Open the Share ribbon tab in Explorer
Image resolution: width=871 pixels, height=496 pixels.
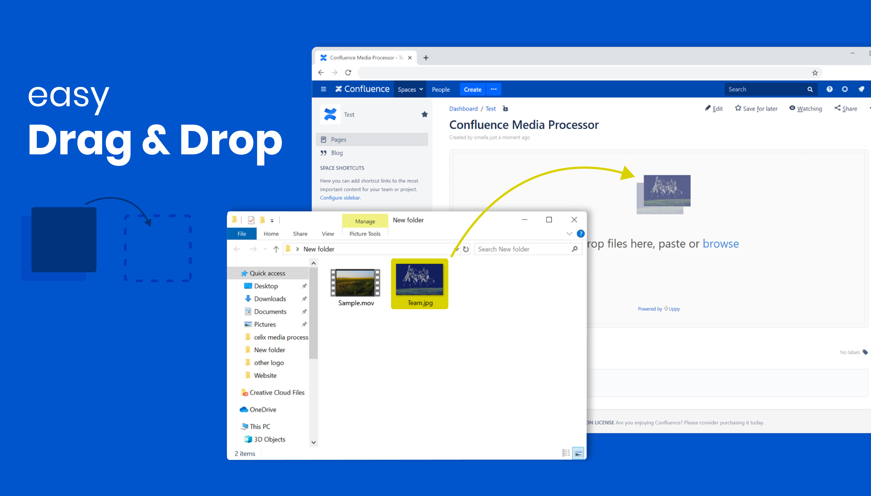pyautogui.click(x=300, y=234)
